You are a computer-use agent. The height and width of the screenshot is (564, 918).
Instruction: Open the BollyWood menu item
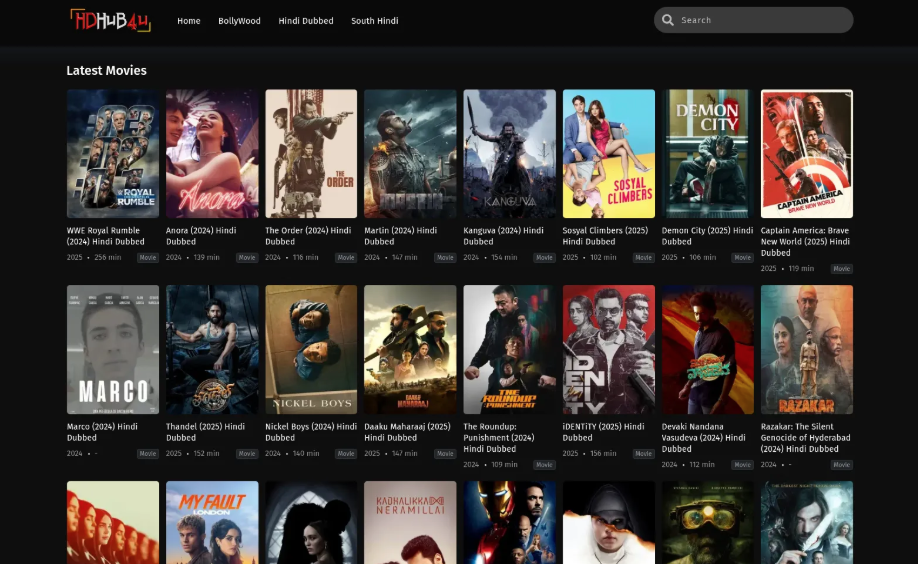(239, 20)
